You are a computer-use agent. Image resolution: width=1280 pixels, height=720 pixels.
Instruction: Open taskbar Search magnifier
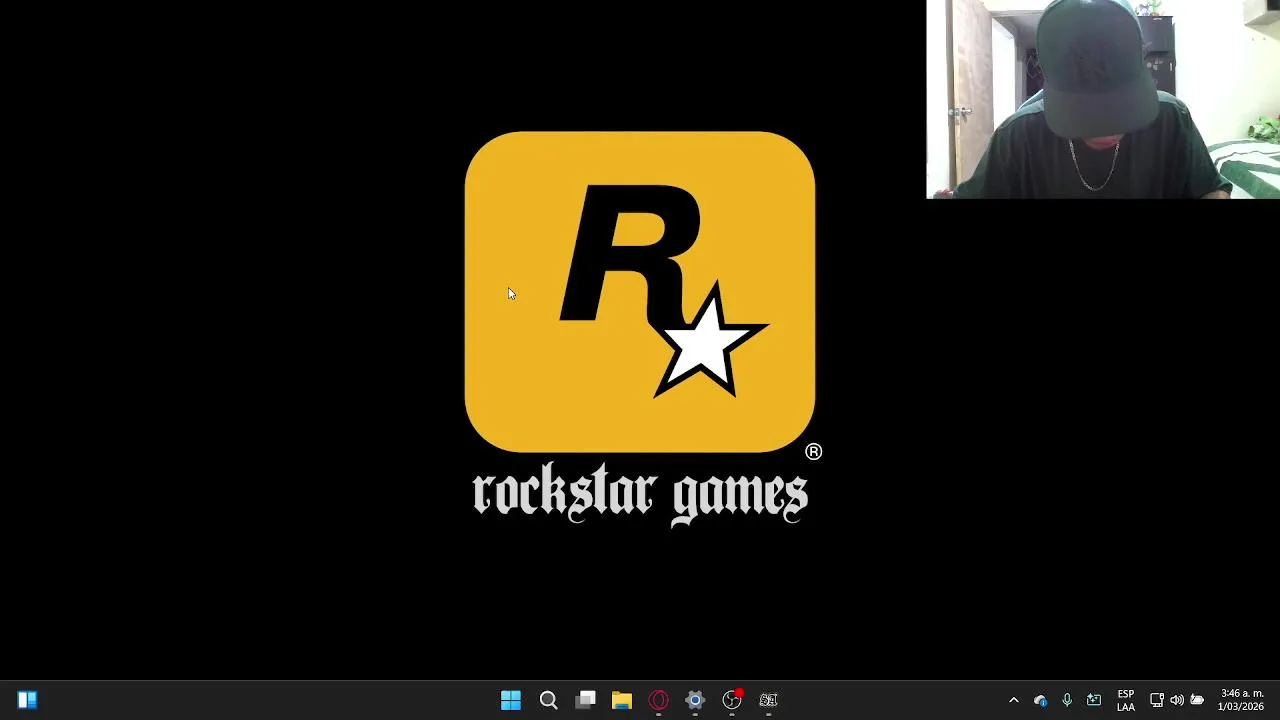point(548,700)
